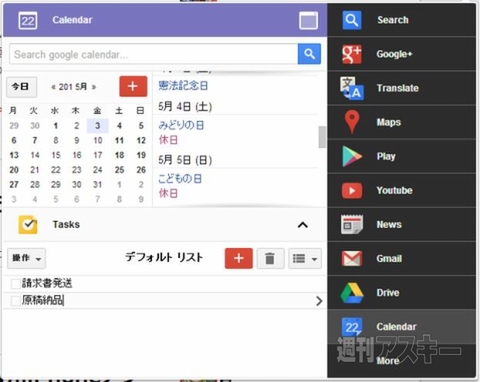This screenshot has width=480, height=382.
Task: Click the 5月 4日 (土) date header
Action: [x=185, y=107]
